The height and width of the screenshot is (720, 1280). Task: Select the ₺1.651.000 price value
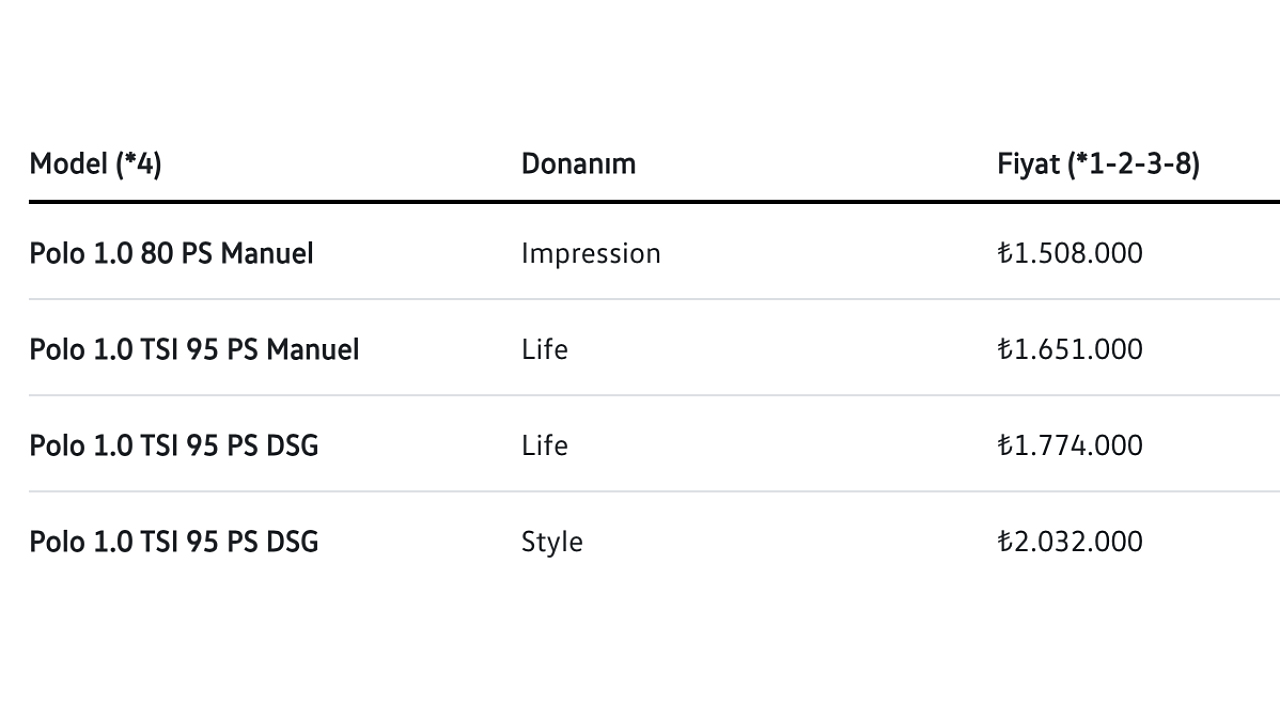(1069, 350)
